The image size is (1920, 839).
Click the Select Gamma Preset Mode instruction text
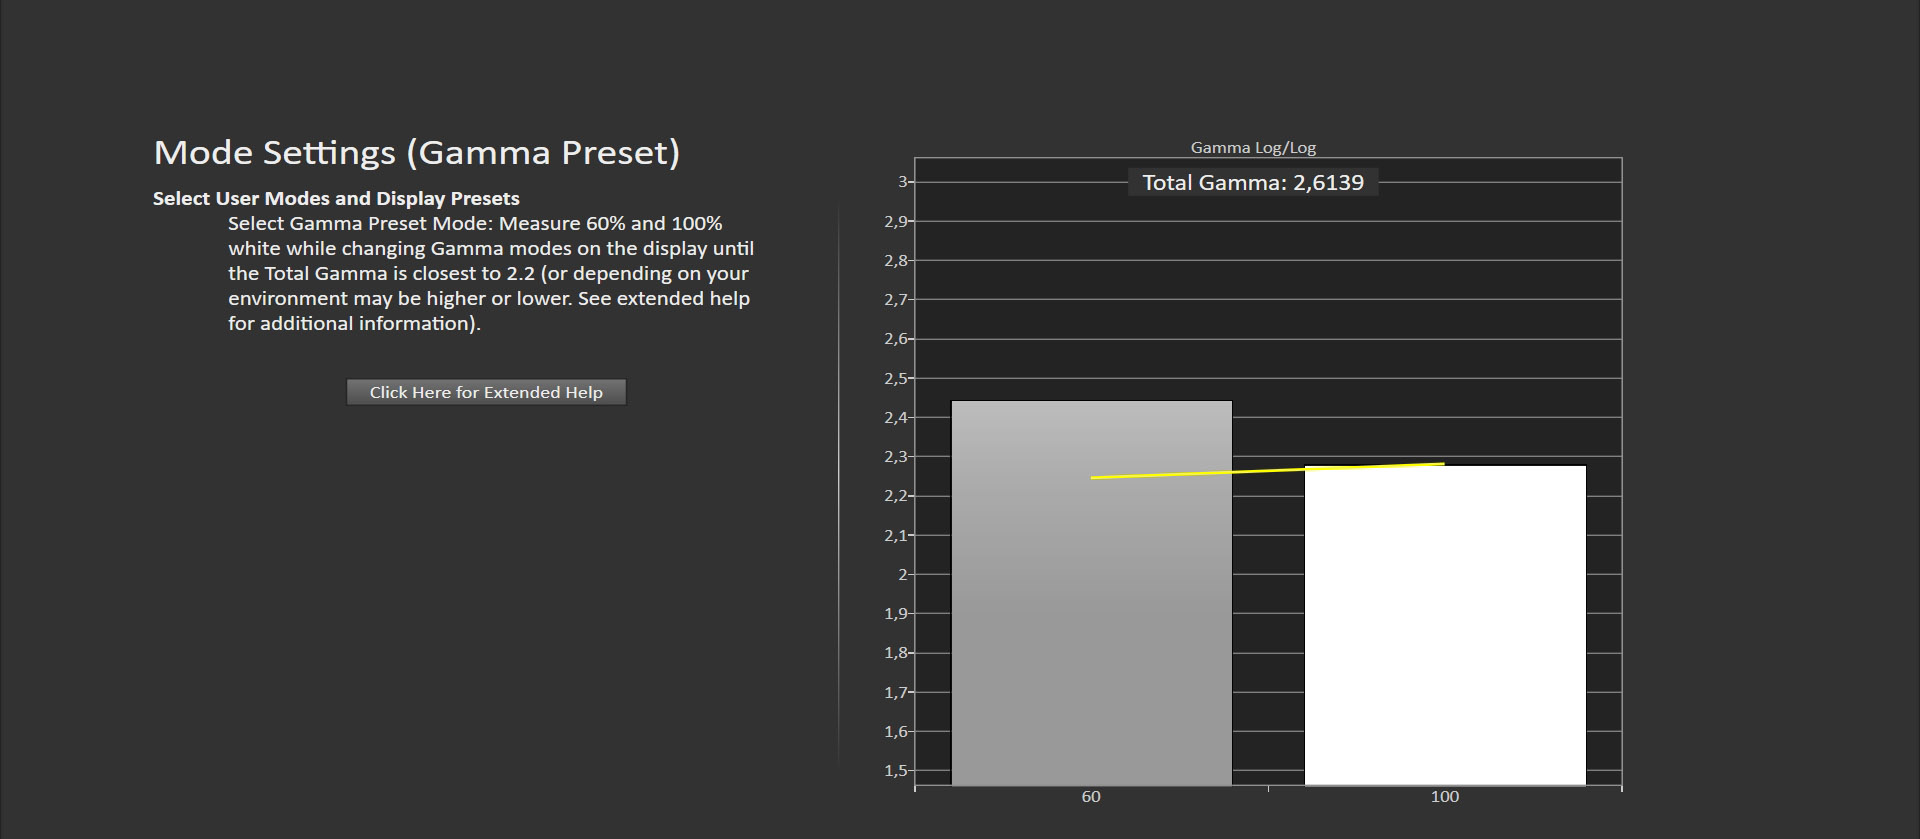[x=491, y=273]
